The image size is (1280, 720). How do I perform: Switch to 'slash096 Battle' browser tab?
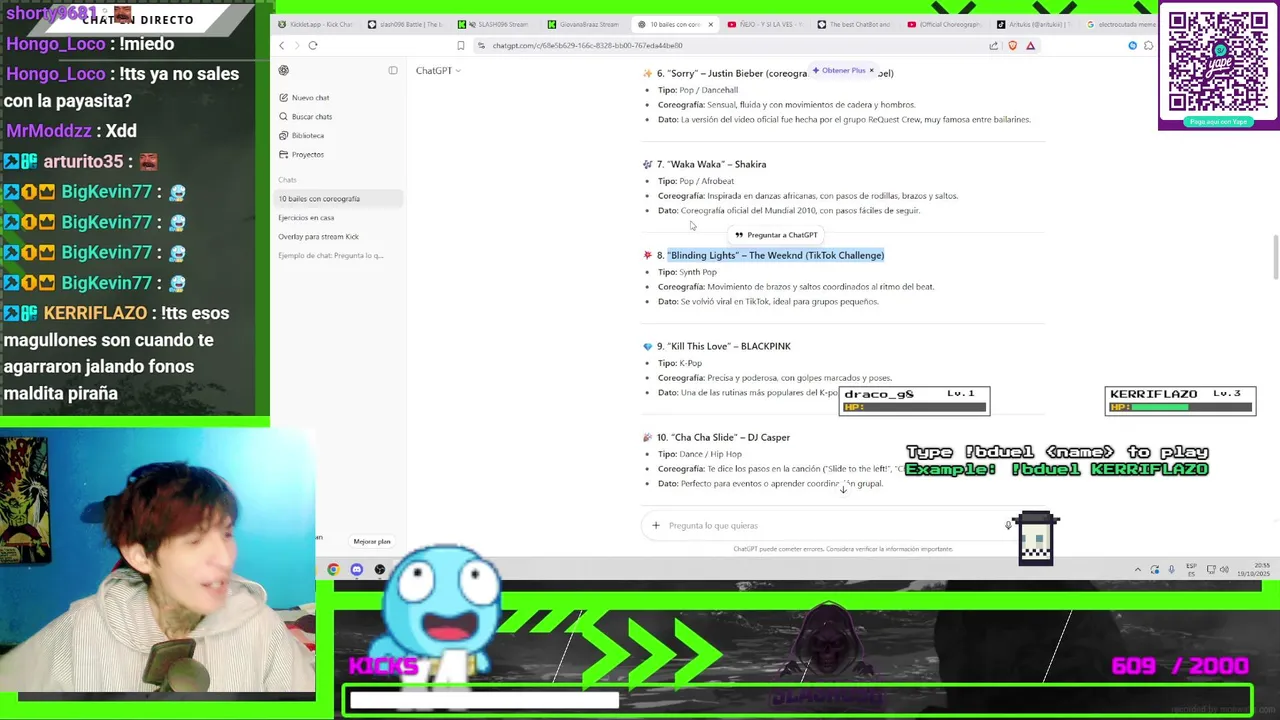(406, 24)
